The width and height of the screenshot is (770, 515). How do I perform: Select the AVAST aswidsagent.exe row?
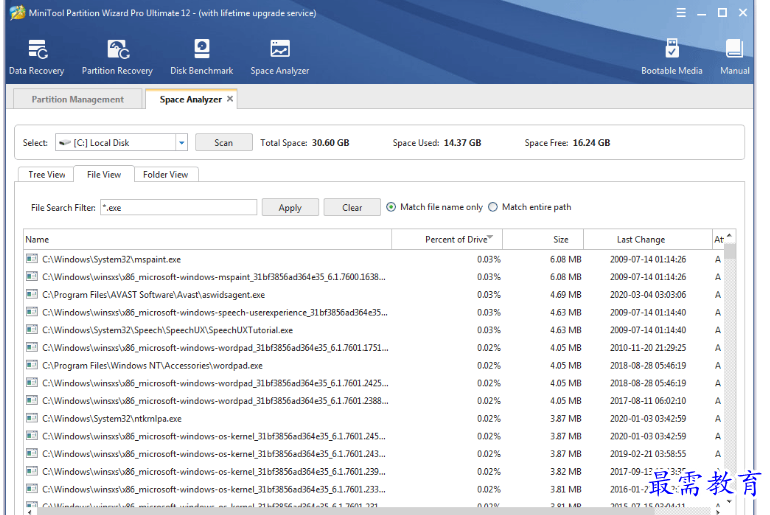coord(373,295)
